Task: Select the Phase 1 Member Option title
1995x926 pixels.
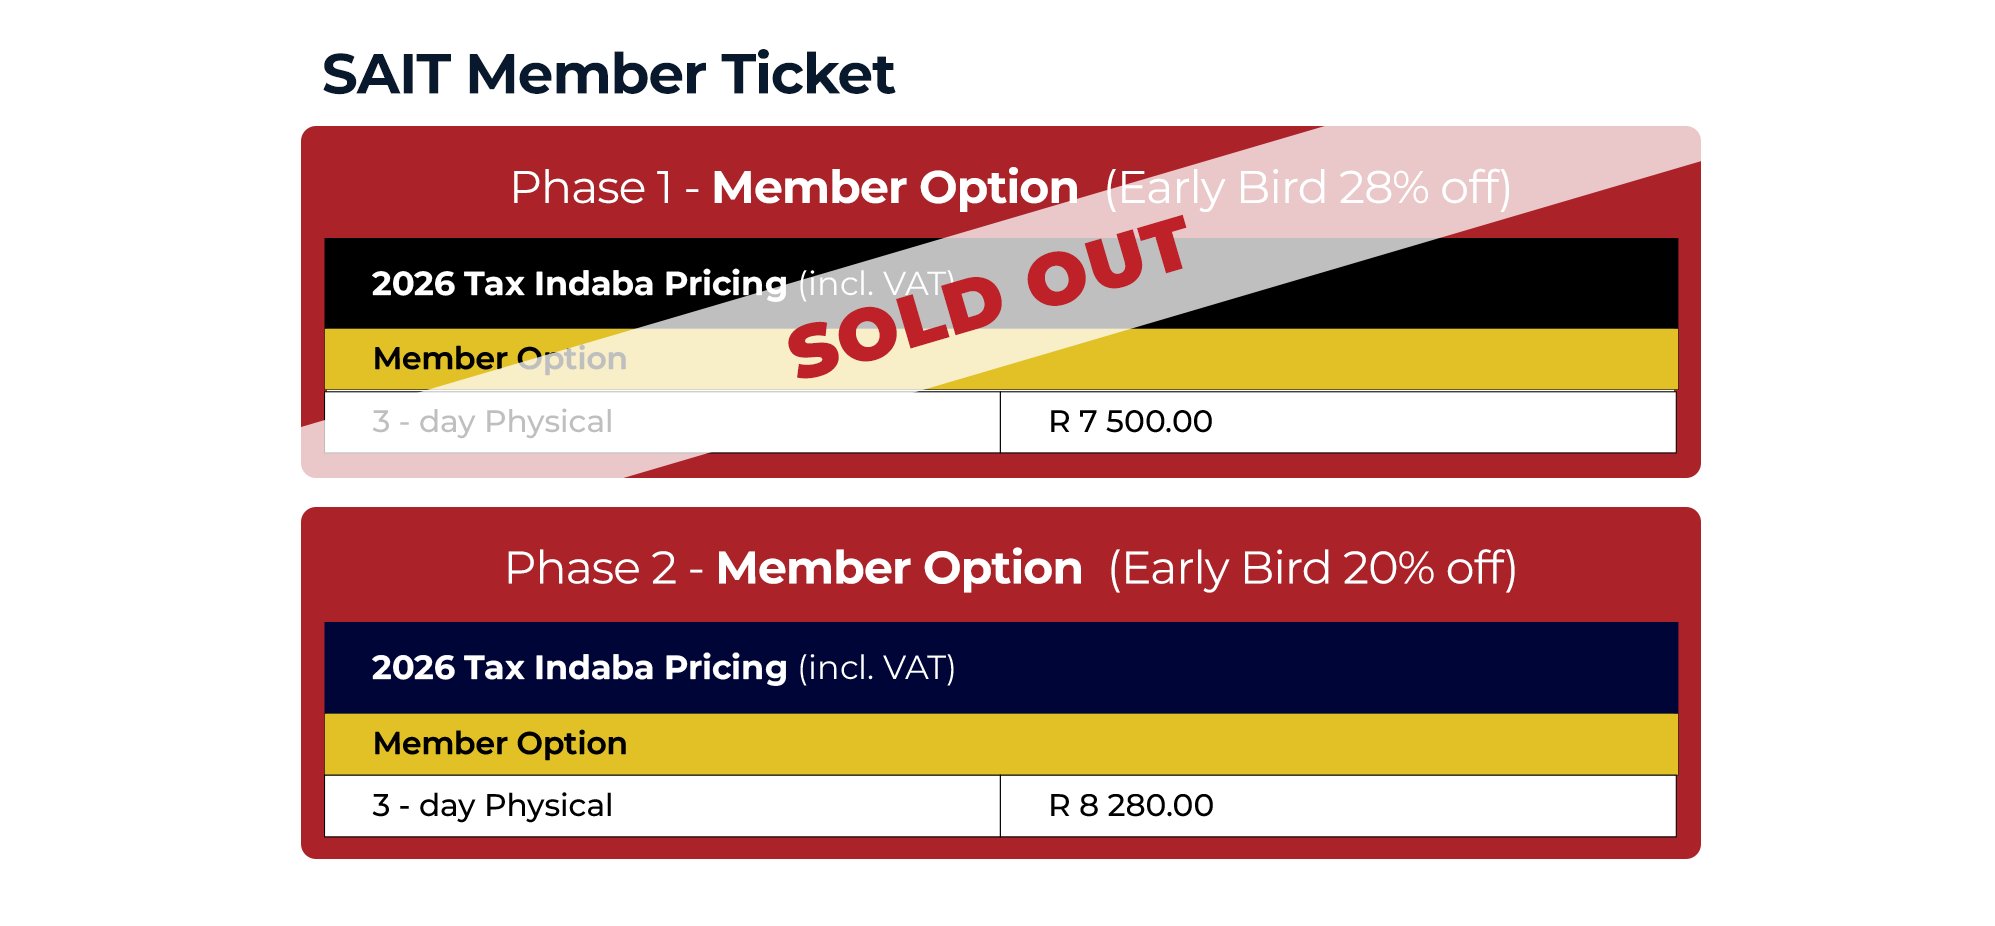Action: pyautogui.click(x=894, y=188)
